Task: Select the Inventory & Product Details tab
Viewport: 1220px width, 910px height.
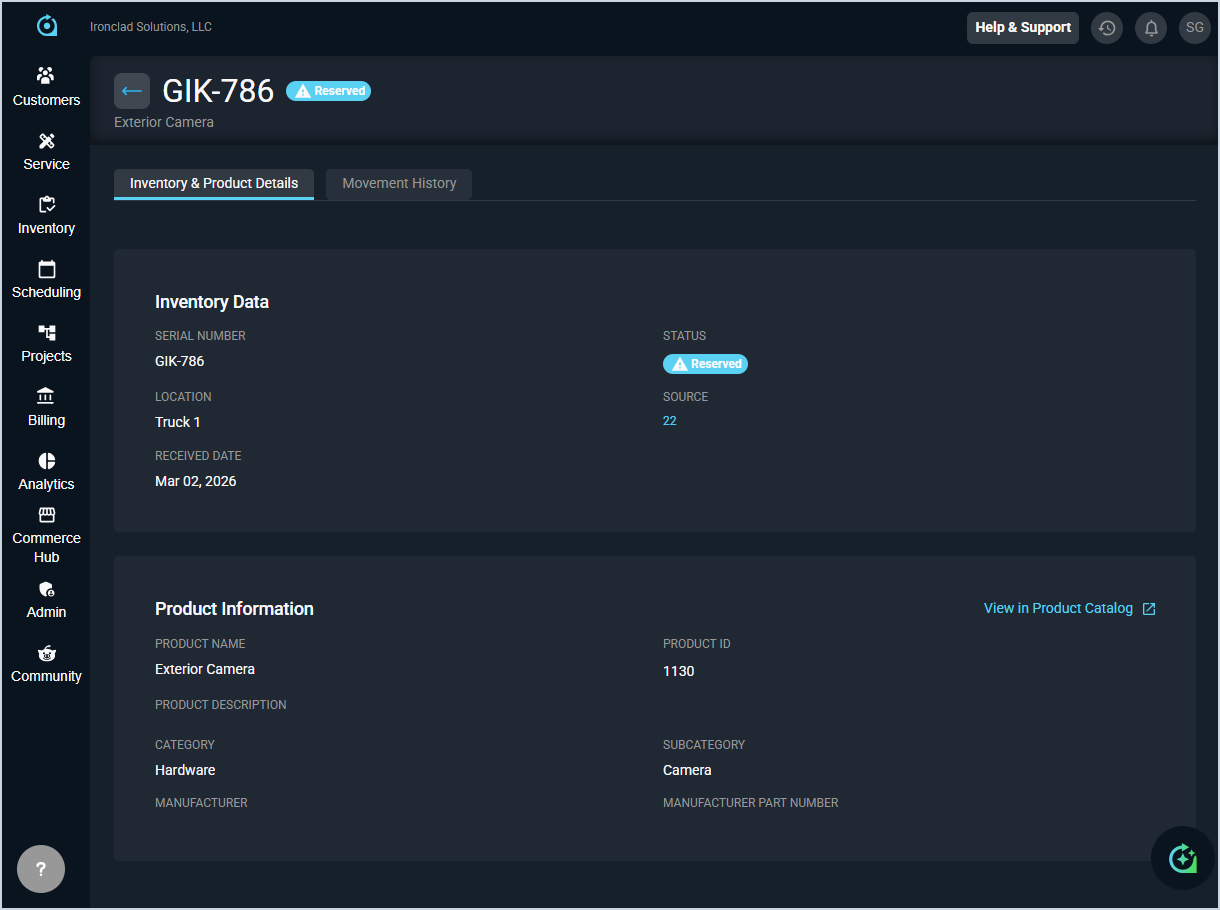Action: [x=214, y=184]
